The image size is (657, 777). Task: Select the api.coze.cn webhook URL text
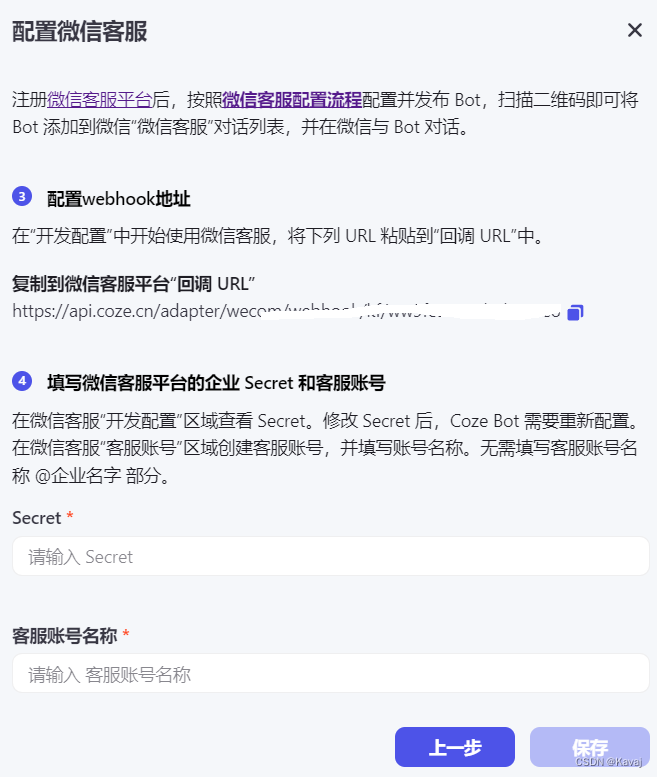286,312
